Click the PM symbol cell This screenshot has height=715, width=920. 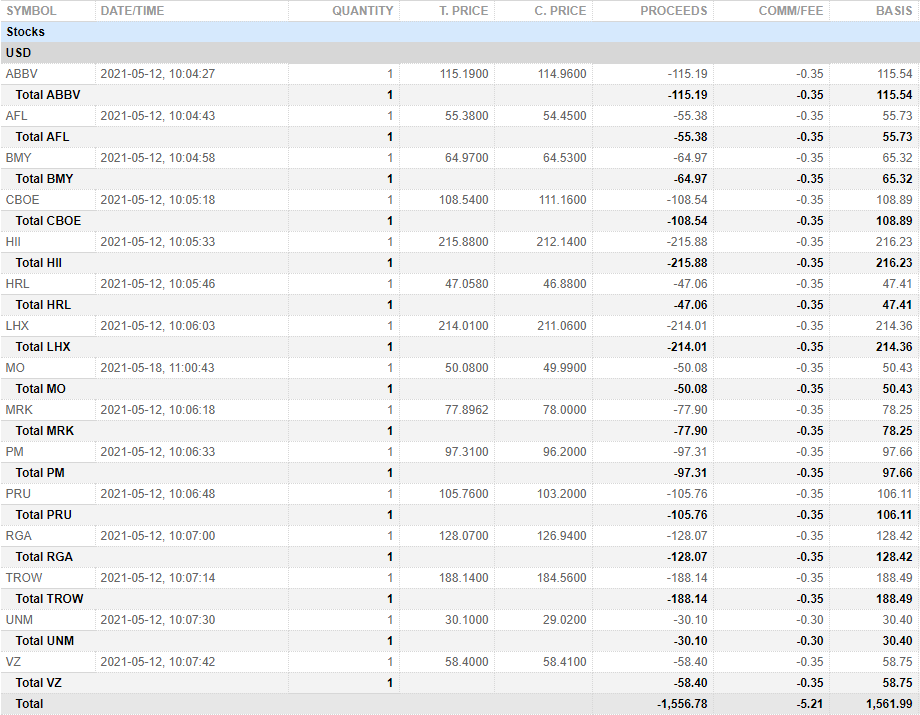(15, 452)
